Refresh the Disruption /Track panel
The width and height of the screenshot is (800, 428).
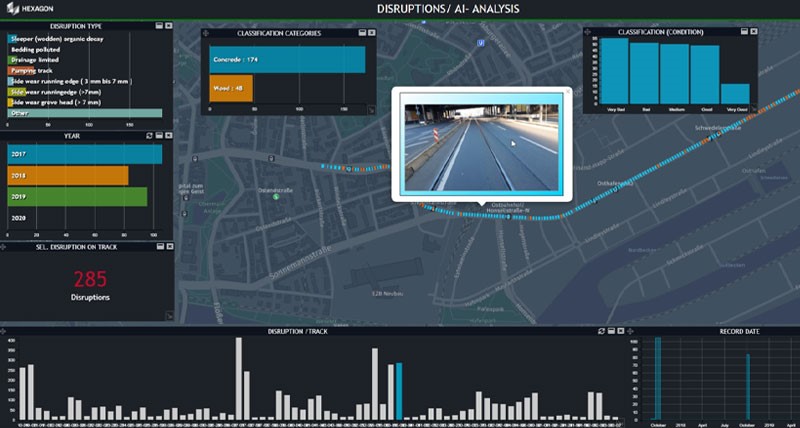pos(602,331)
